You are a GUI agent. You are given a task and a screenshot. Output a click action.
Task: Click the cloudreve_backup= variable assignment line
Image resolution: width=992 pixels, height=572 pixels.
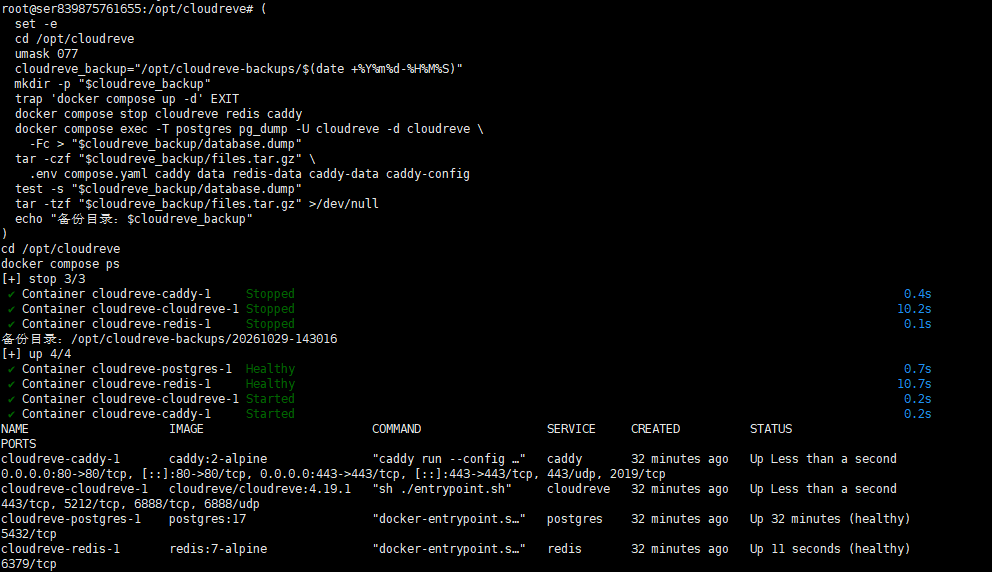[x=239, y=69]
